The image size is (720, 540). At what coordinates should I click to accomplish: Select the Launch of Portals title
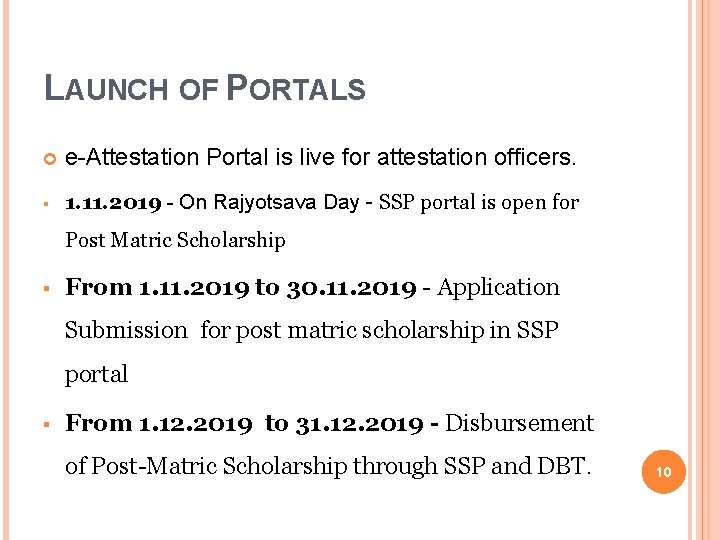click(x=205, y=88)
